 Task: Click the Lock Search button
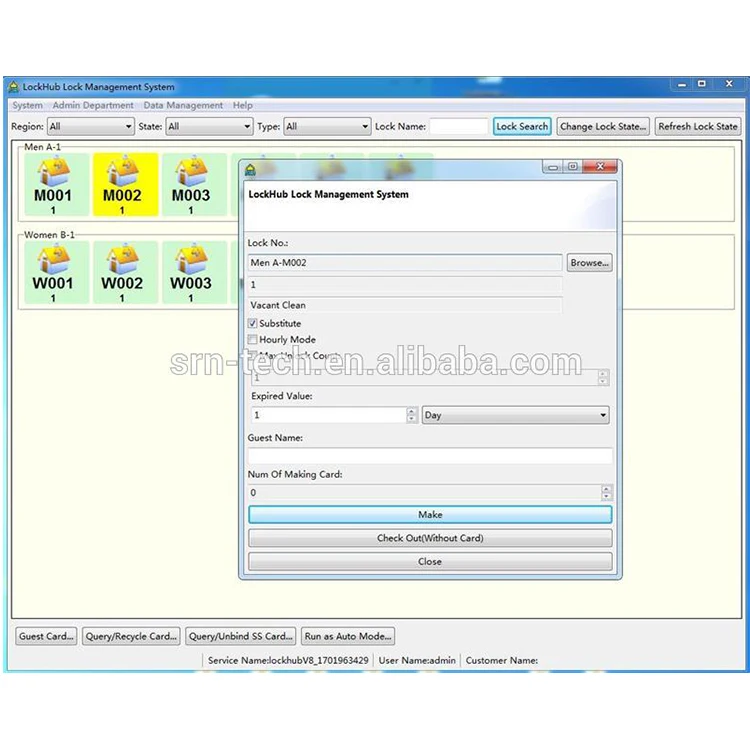(x=522, y=127)
